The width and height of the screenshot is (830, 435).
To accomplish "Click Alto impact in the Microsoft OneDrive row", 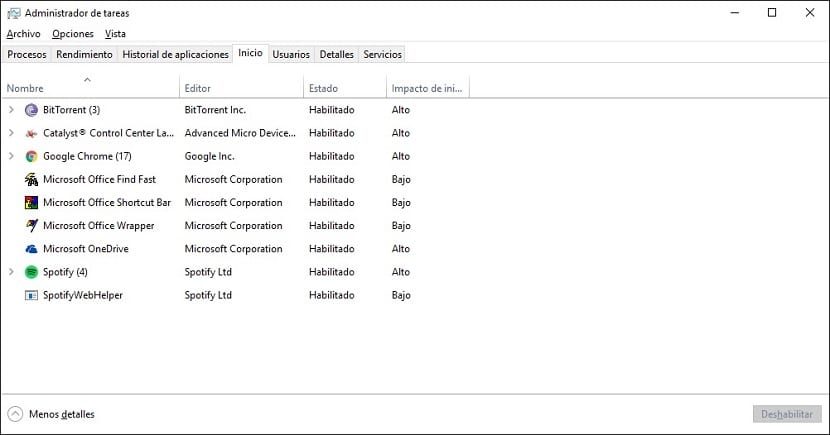I will click(x=401, y=249).
